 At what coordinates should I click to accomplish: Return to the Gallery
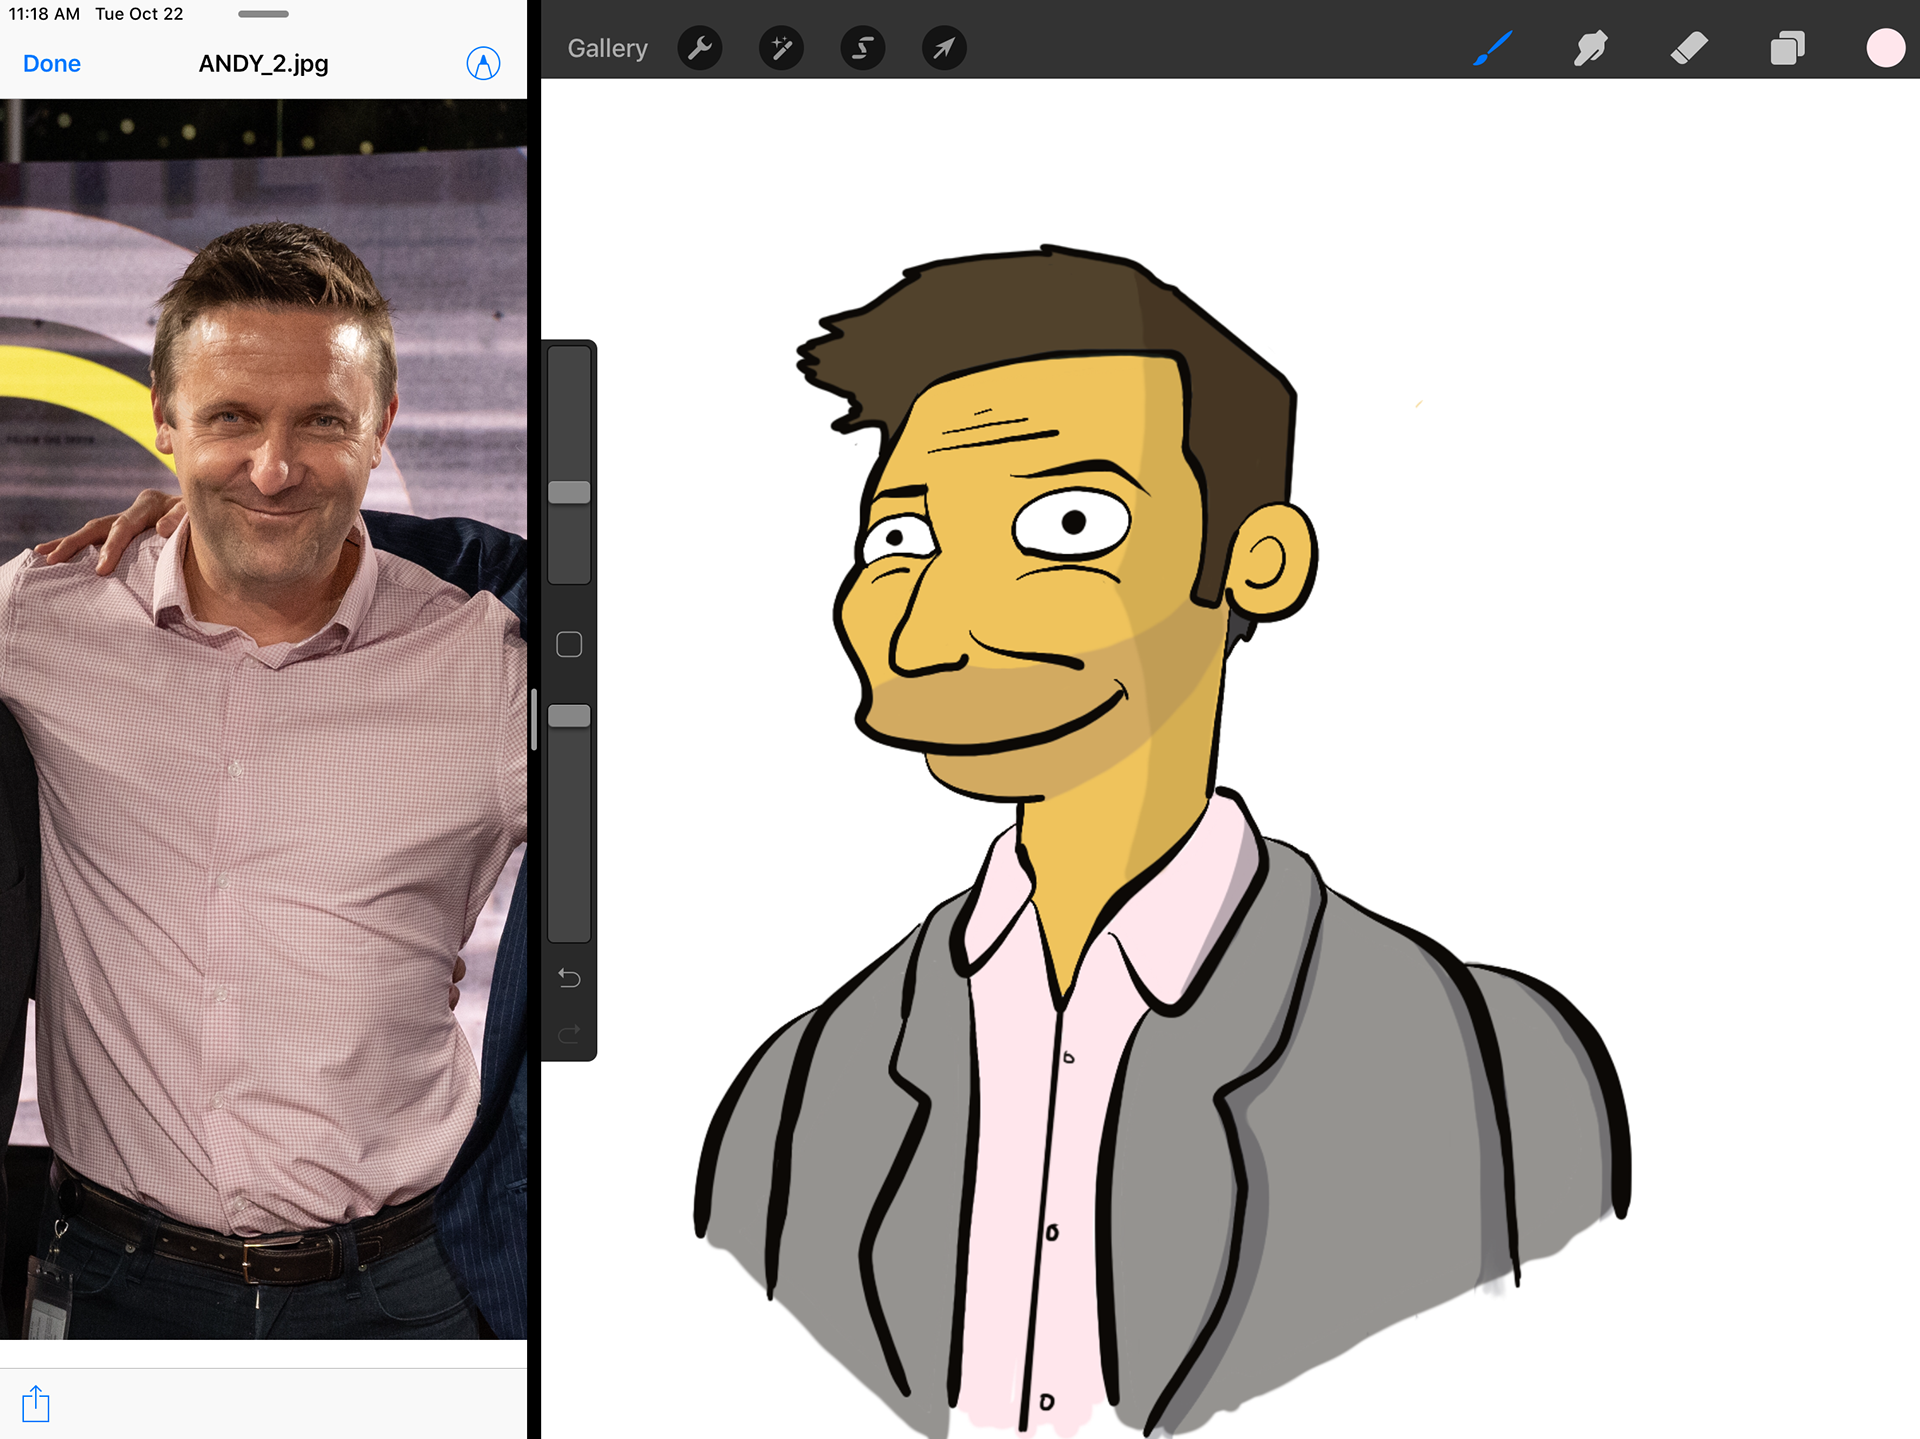[x=607, y=48]
